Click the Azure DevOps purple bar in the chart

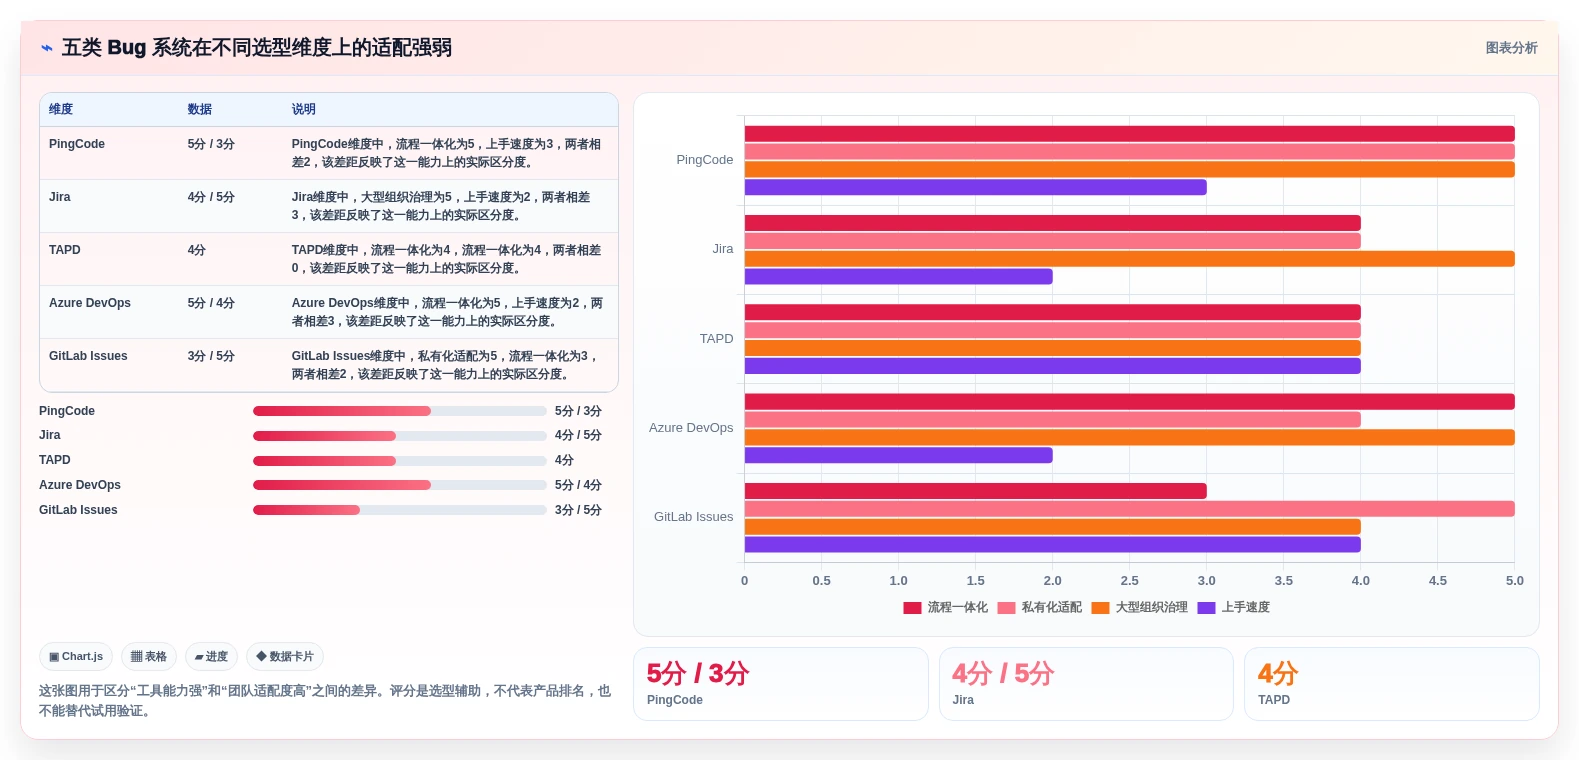[899, 455]
